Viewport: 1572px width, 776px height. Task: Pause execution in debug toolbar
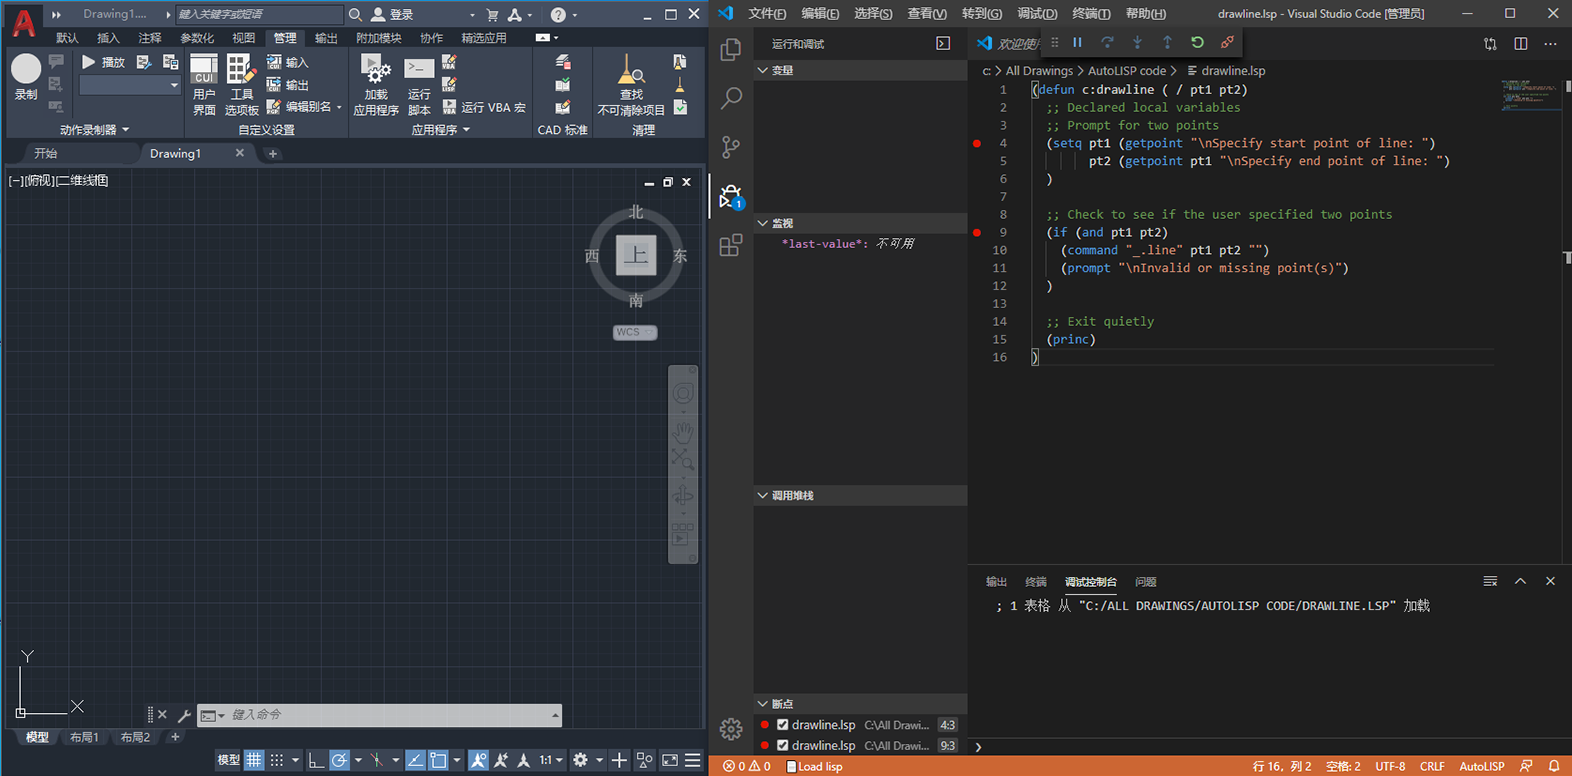pyautogui.click(x=1077, y=42)
